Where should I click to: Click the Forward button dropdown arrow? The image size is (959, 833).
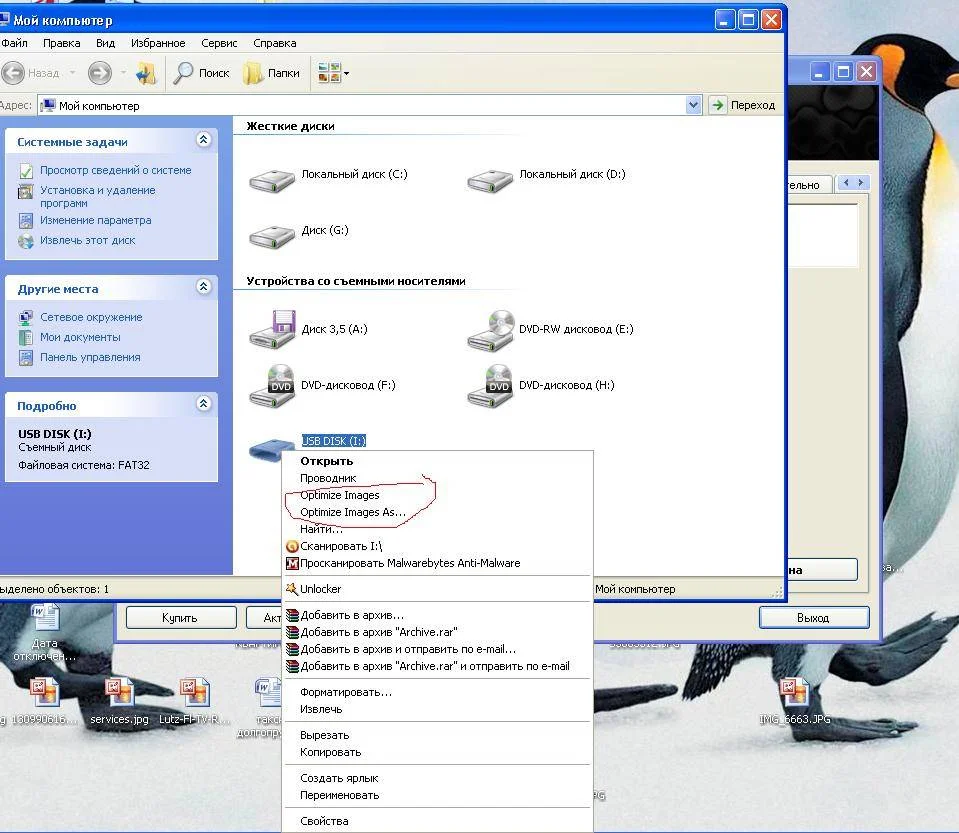point(123,73)
